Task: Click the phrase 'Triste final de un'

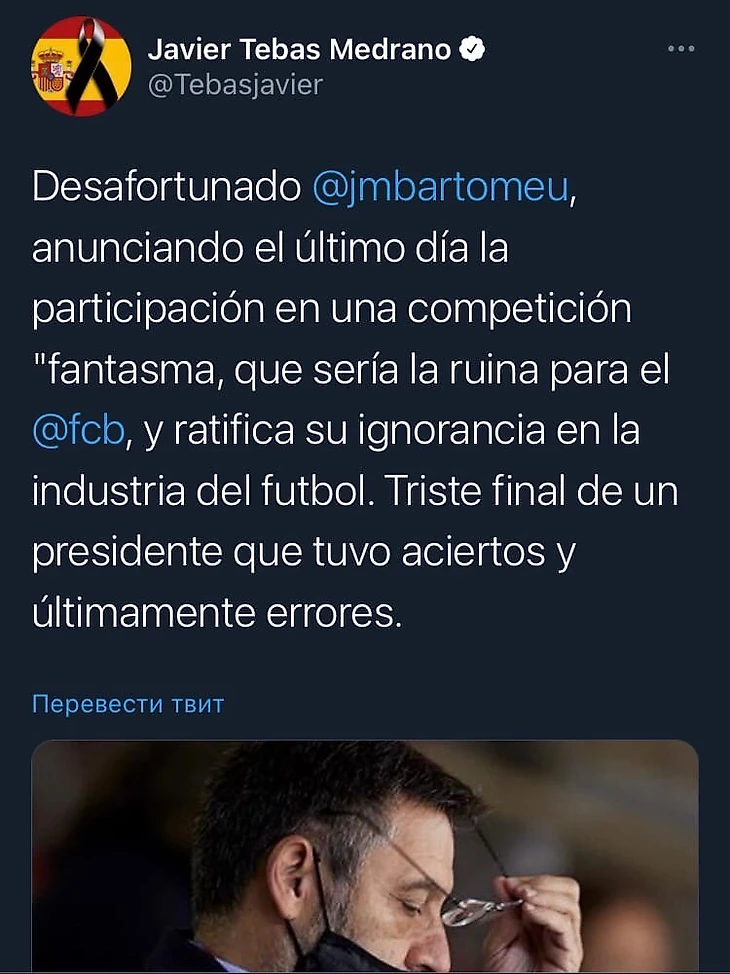Action: pyautogui.click(x=532, y=491)
